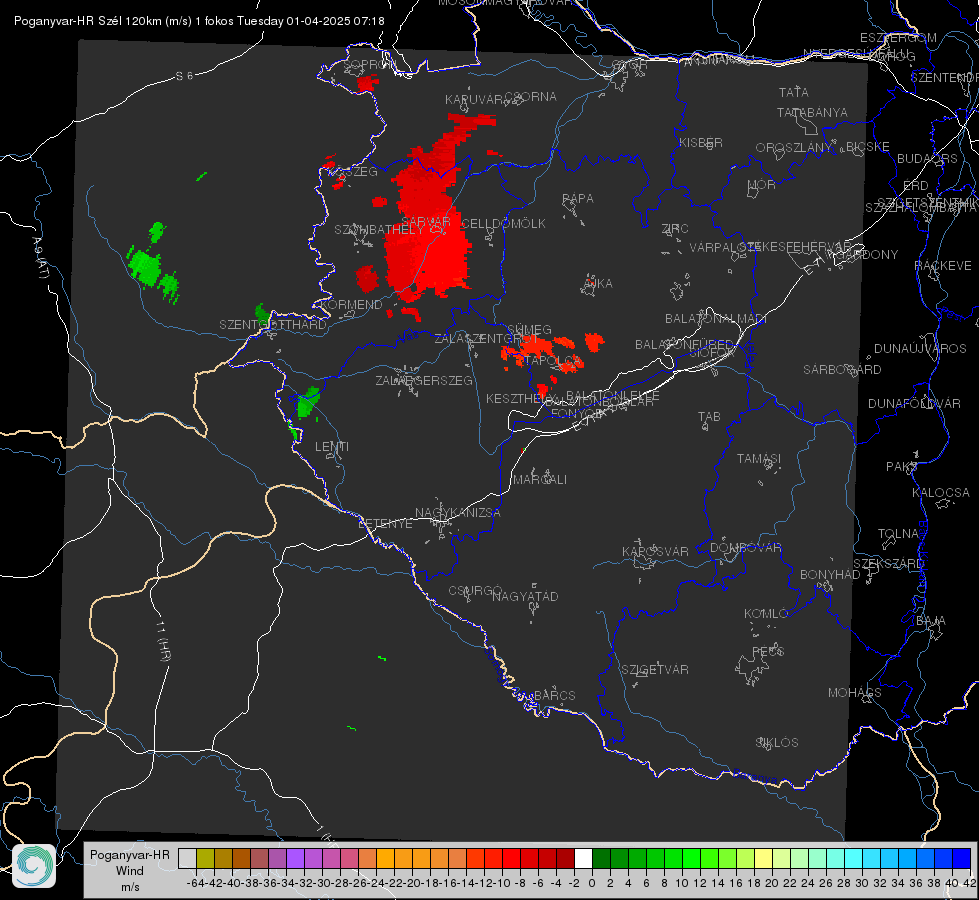Viewport: 979px width, 900px height.
Task: Click the MOHACS town label
Action: click(854, 693)
